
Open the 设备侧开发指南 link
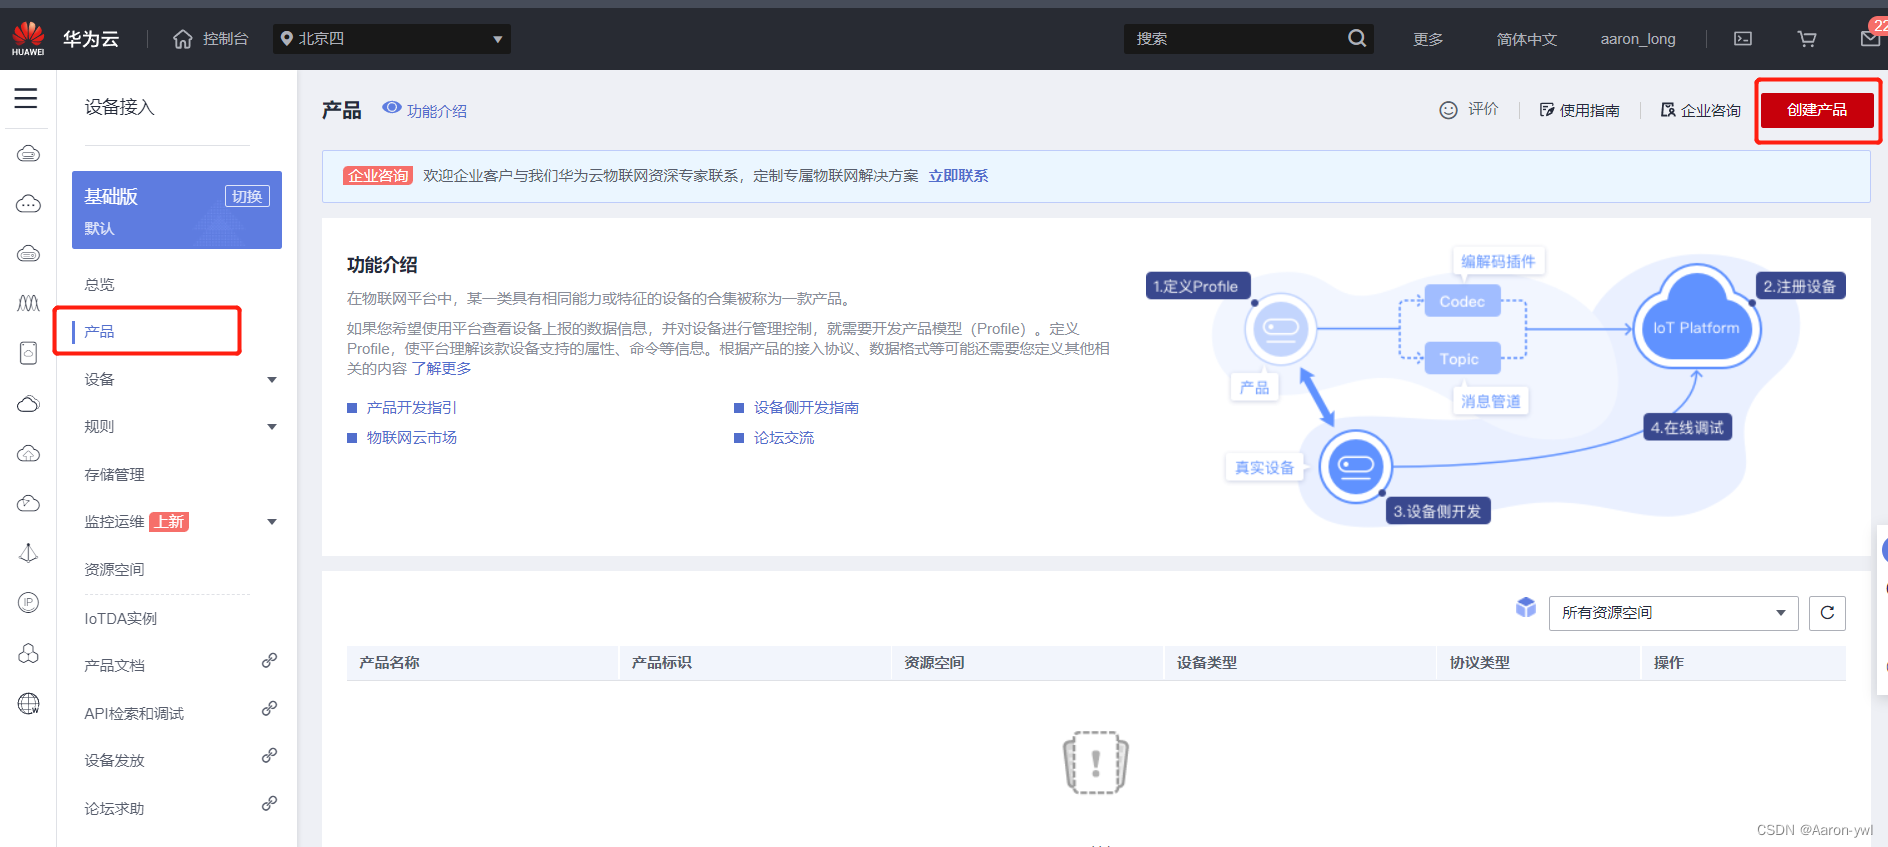click(806, 408)
